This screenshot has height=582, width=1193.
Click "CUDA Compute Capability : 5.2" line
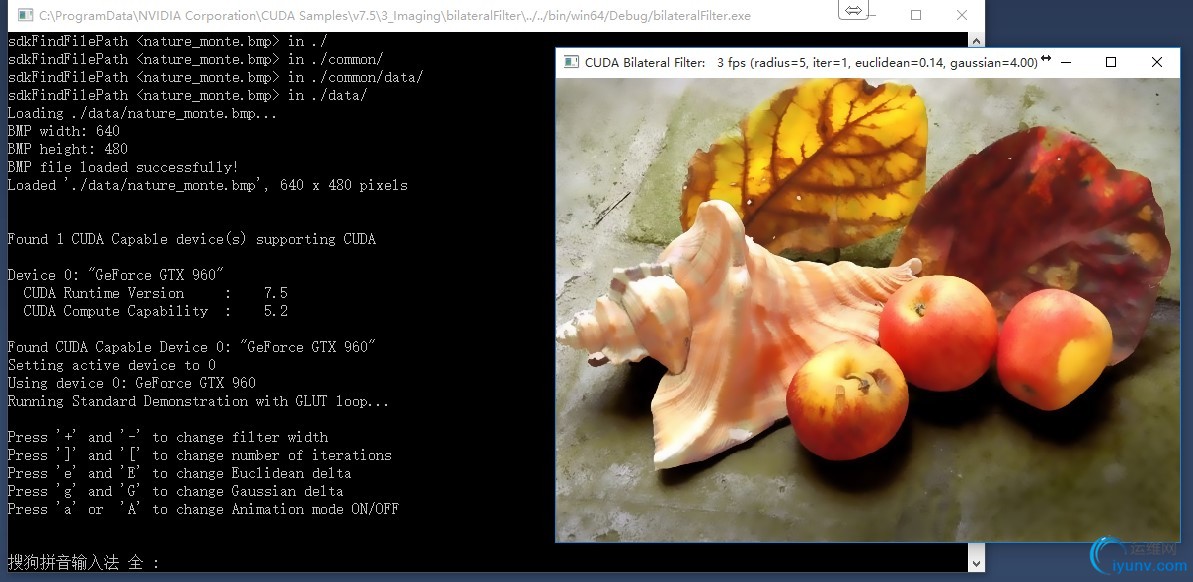(x=155, y=311)
